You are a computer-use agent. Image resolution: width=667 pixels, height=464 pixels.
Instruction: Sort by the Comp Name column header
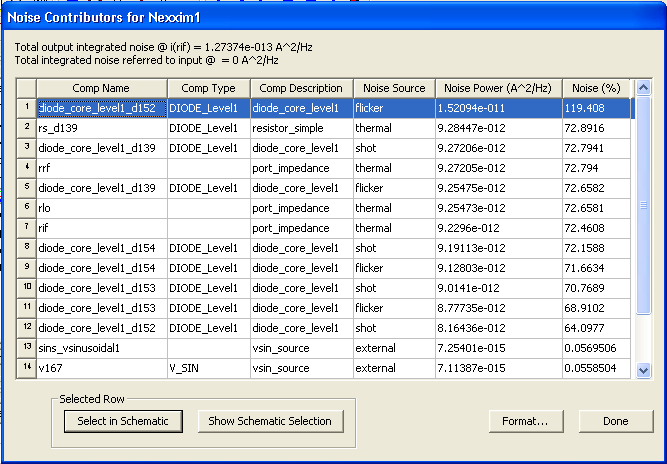101,88
